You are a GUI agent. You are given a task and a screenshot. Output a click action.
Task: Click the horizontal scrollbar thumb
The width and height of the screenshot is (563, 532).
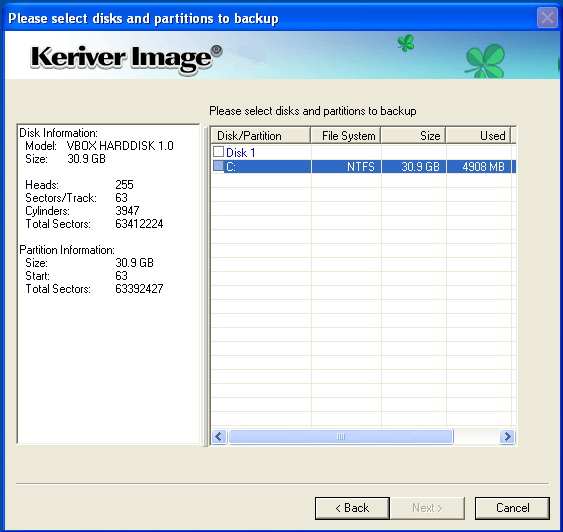(x=341, y=437)
